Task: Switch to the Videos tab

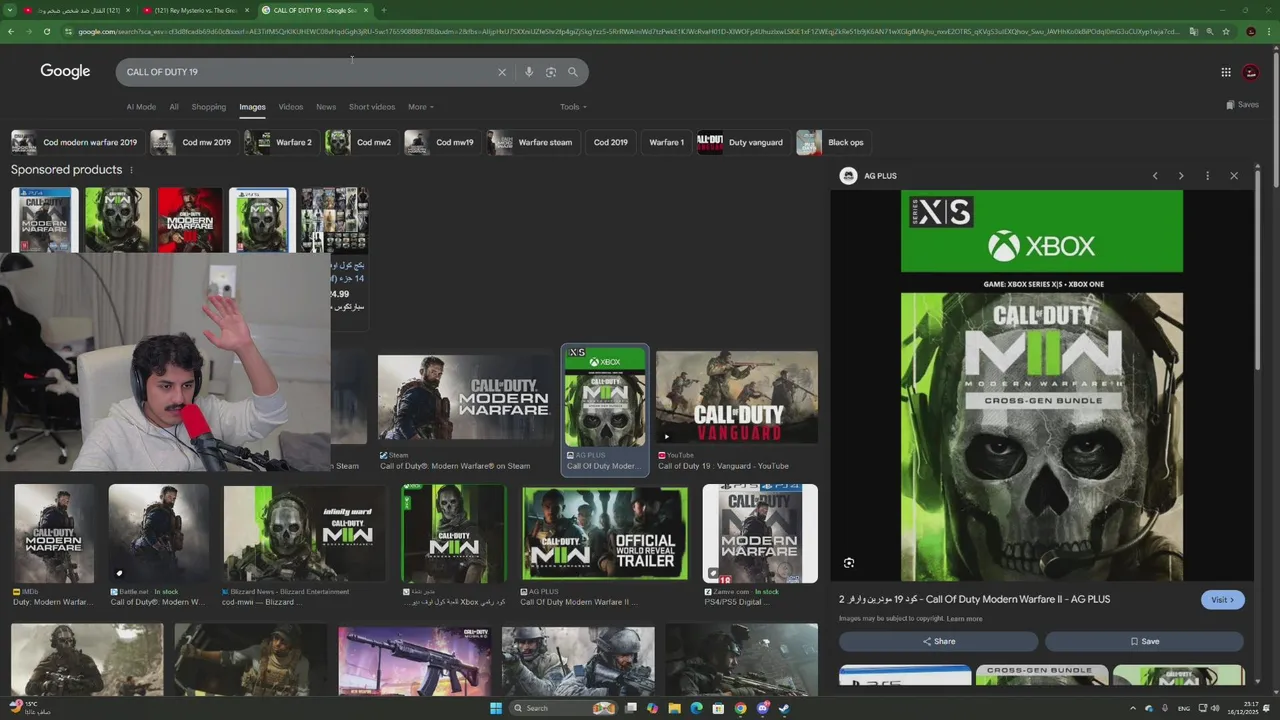Action: [291, 107]
